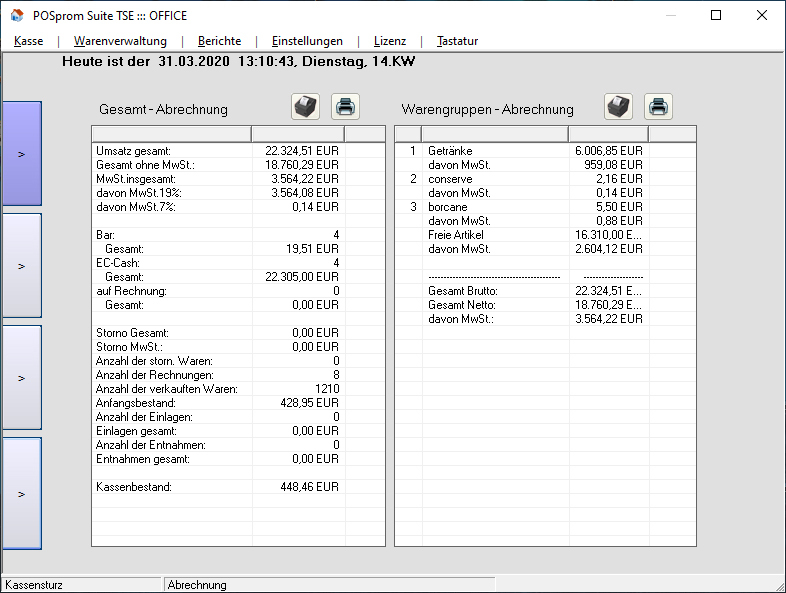Select the 'Getränke' product group row
Viewport: 786px width, 593px height.
(545, 151)
